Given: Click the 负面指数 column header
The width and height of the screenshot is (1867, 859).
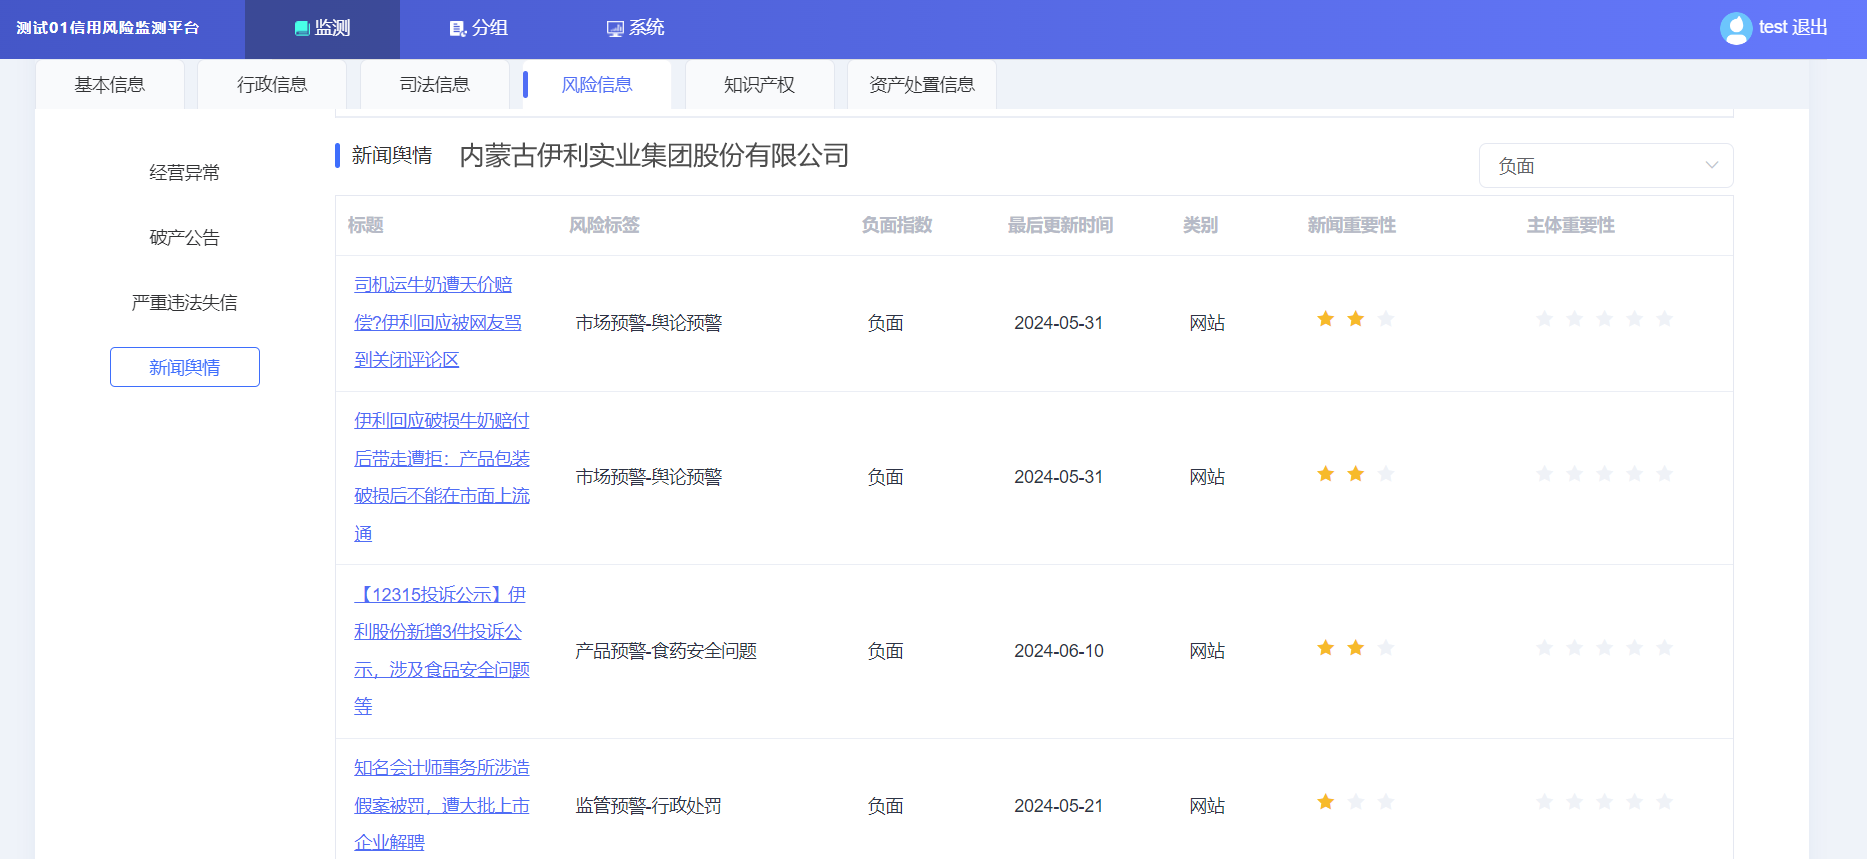Looking at the screenshot, I should coord(897,226).
